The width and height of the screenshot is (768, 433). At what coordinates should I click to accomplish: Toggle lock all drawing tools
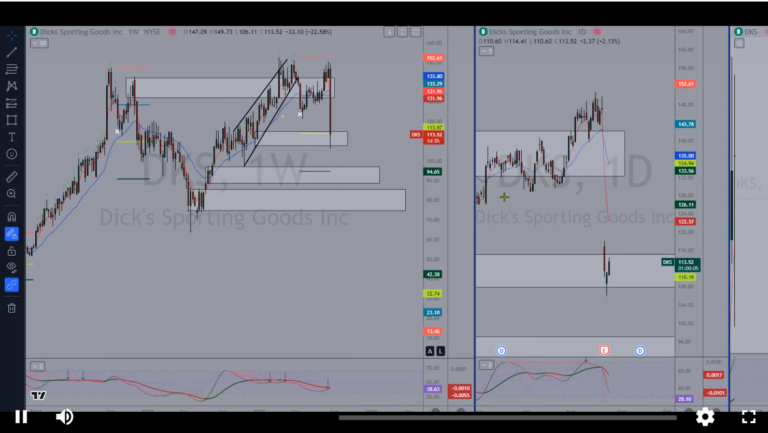click(12, 250)
